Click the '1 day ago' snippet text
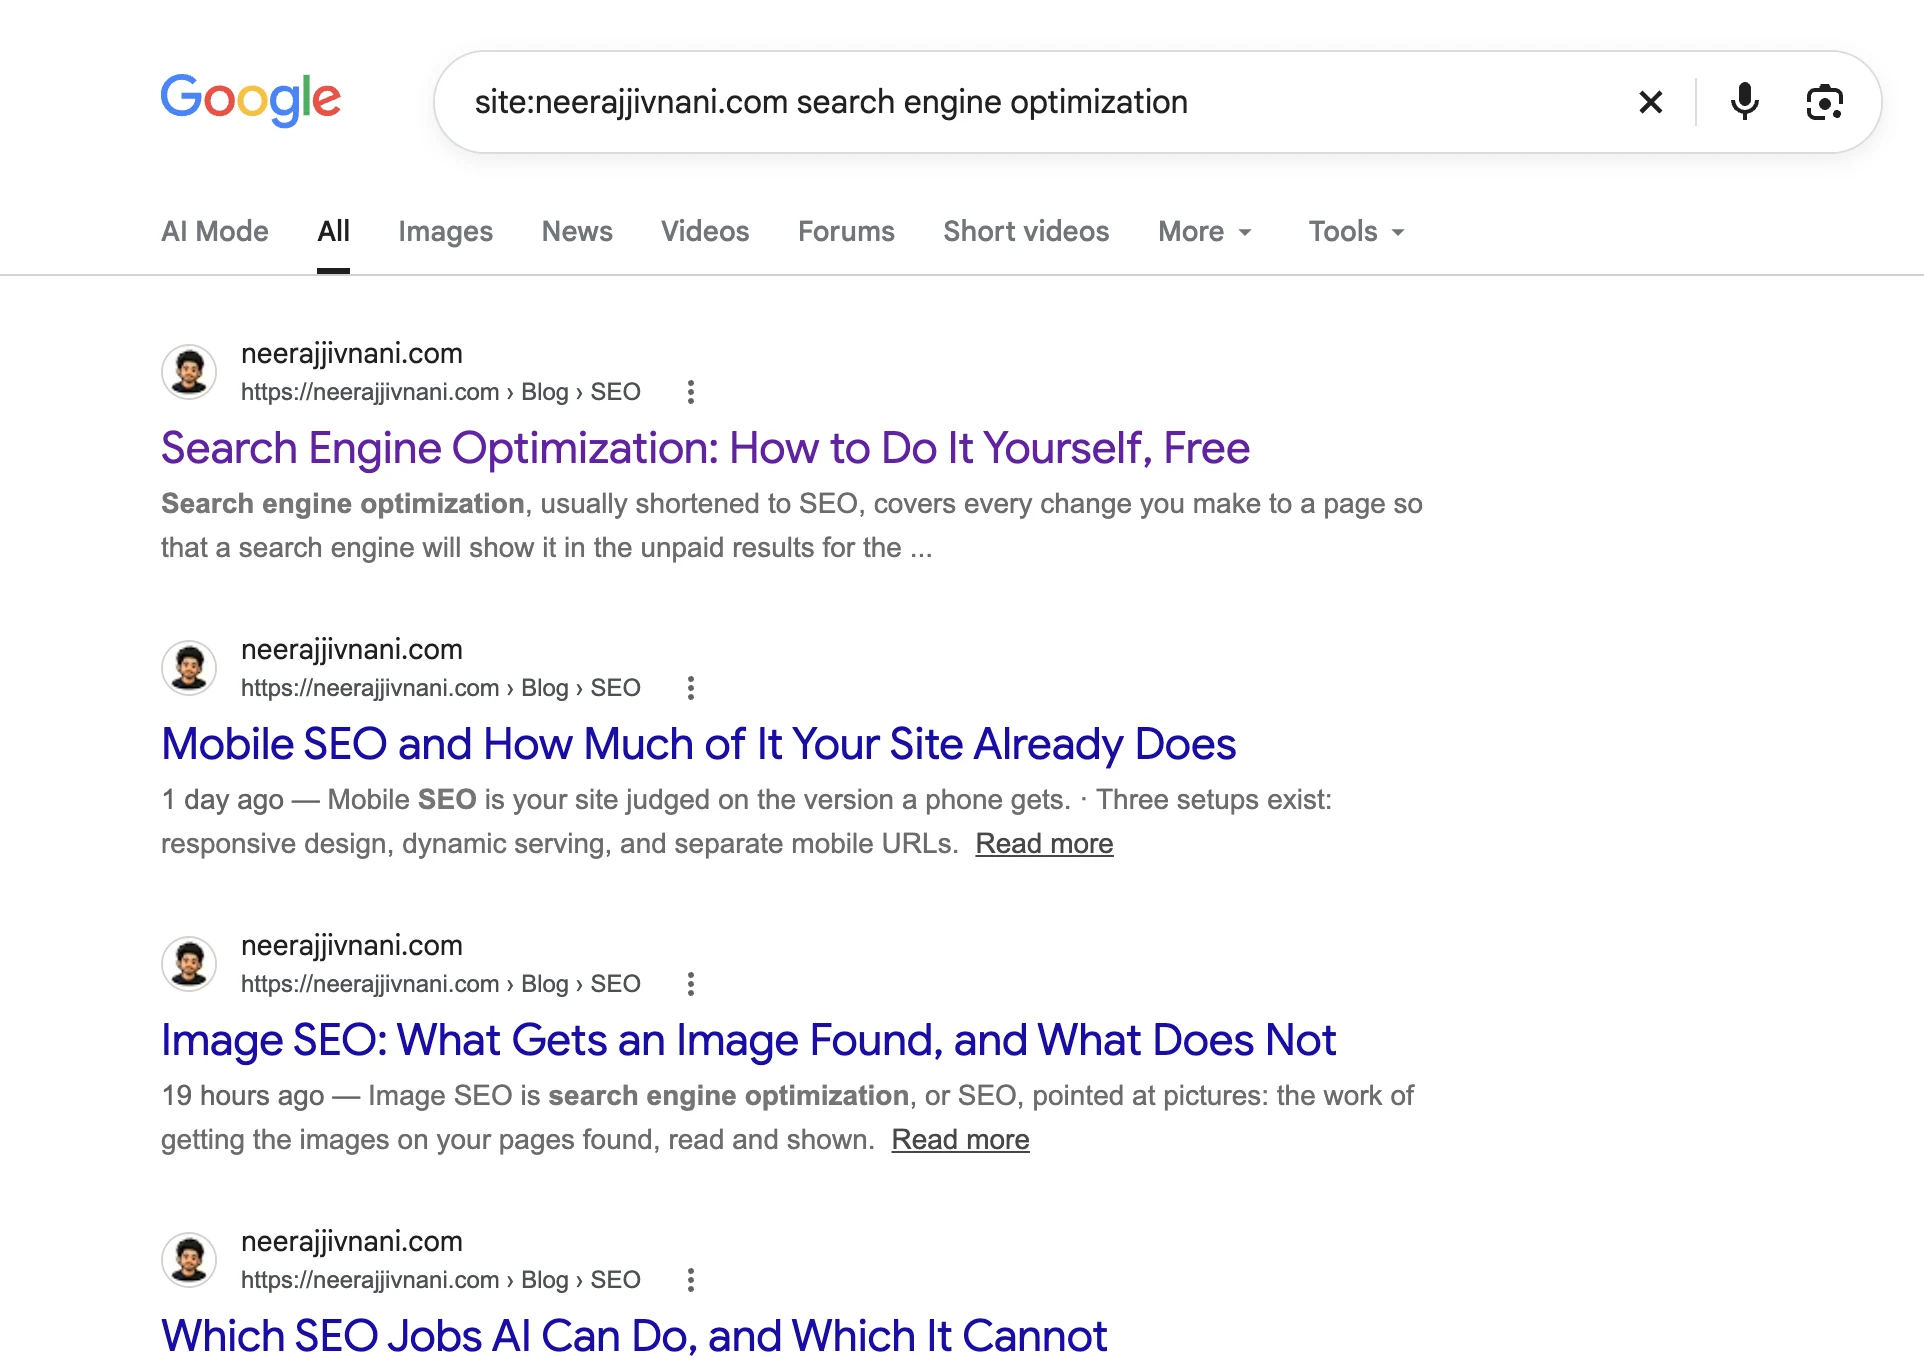Image resolution: width=1924 pixels, height=1365 pixels. click(x=223, y=800)
